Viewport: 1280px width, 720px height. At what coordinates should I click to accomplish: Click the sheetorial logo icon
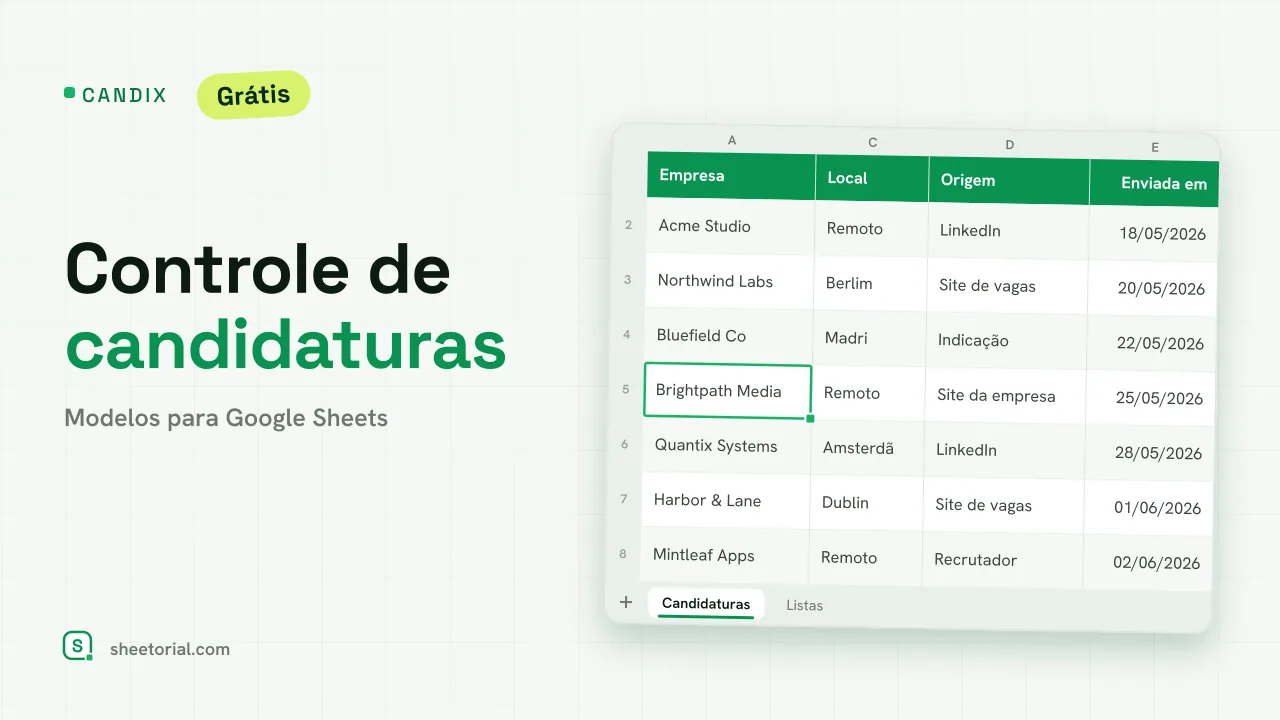(77, 646)
